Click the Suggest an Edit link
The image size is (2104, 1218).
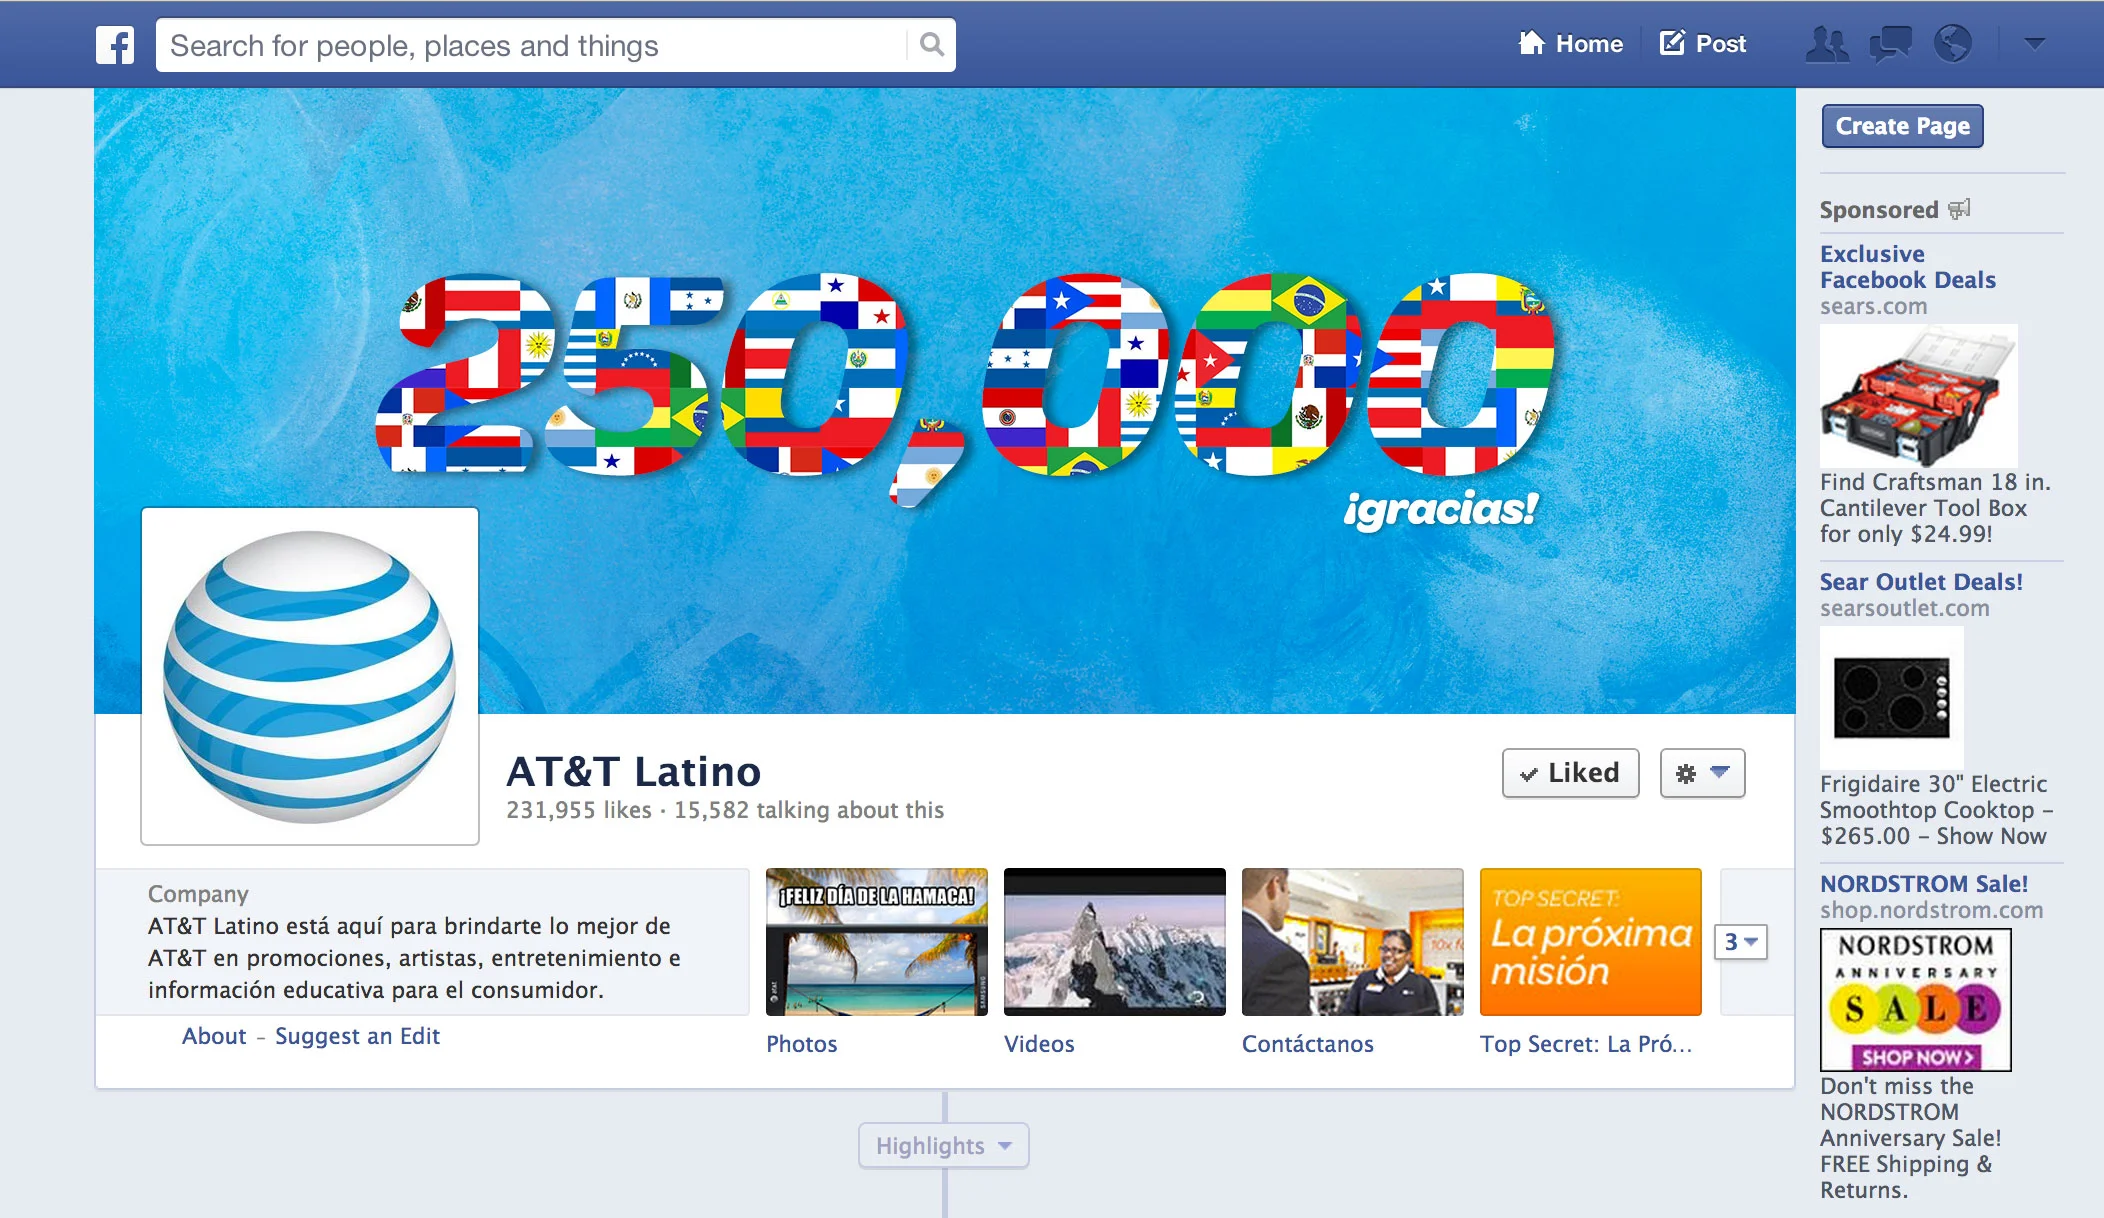pos(357,1036)
